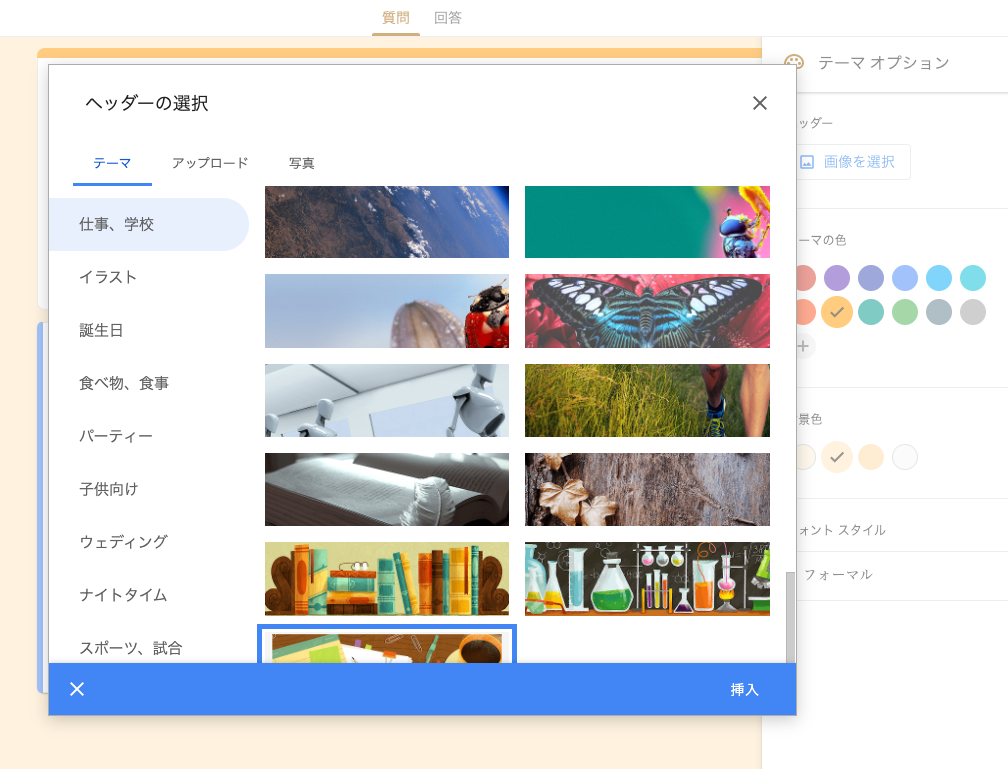Select the checked background color swatch
Viewport: 1008px width, 769px height.
pos(837,457)
